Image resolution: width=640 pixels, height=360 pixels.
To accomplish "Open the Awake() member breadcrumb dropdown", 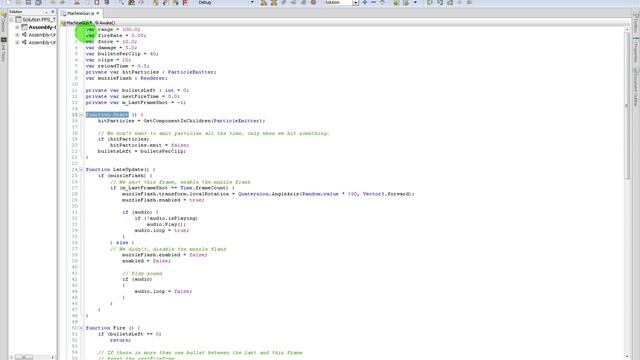I will click(105, 23).
